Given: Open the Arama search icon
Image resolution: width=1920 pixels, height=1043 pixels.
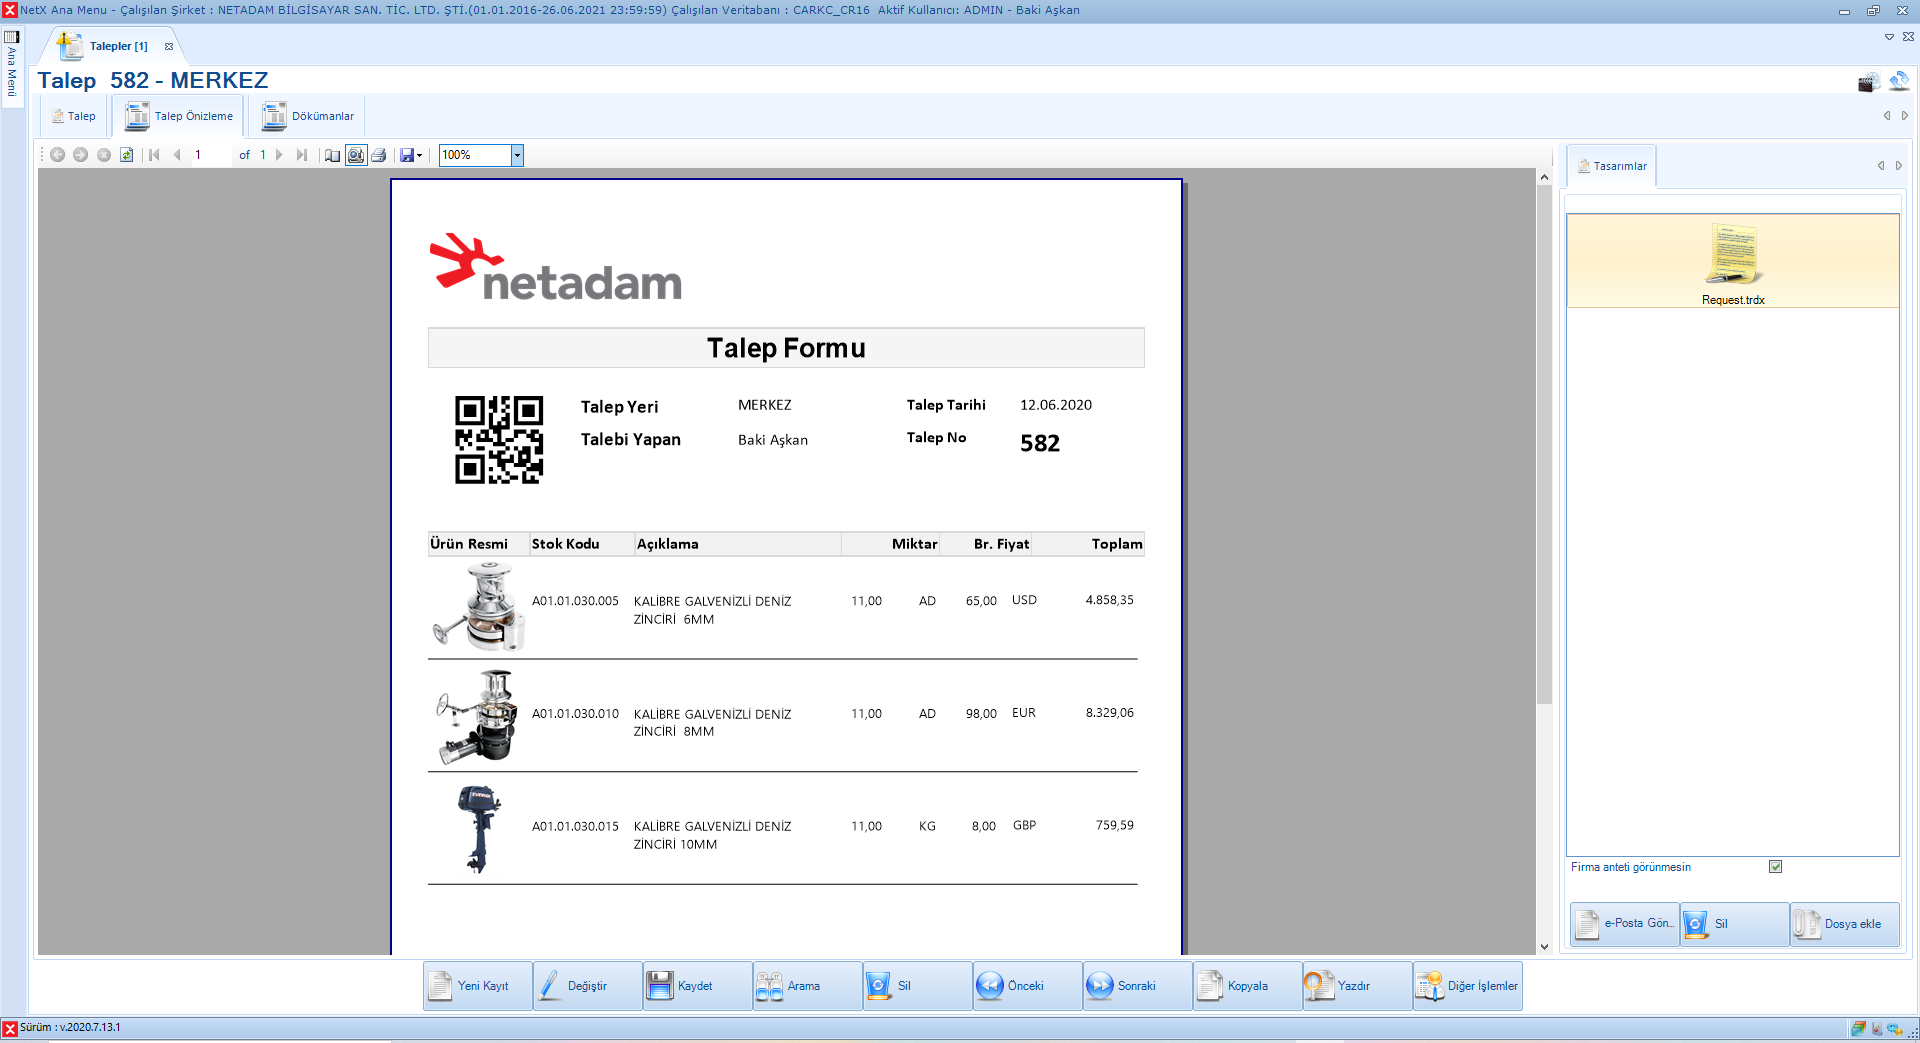Looking at the screenshot, I should pos(770,985).
